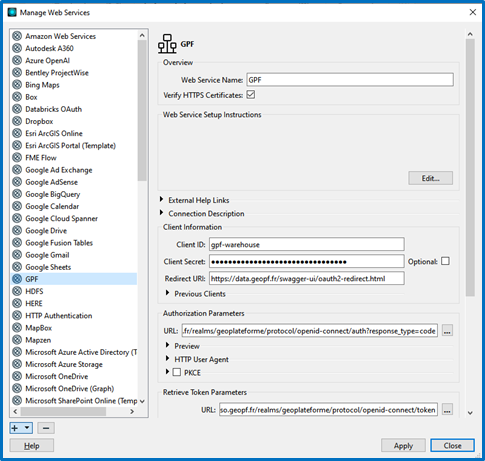This screenshot has width=485, height=461.
Task: Select Microsoft SharePoint Online entry
Action: pyautogui.click(x=81, y=401)
